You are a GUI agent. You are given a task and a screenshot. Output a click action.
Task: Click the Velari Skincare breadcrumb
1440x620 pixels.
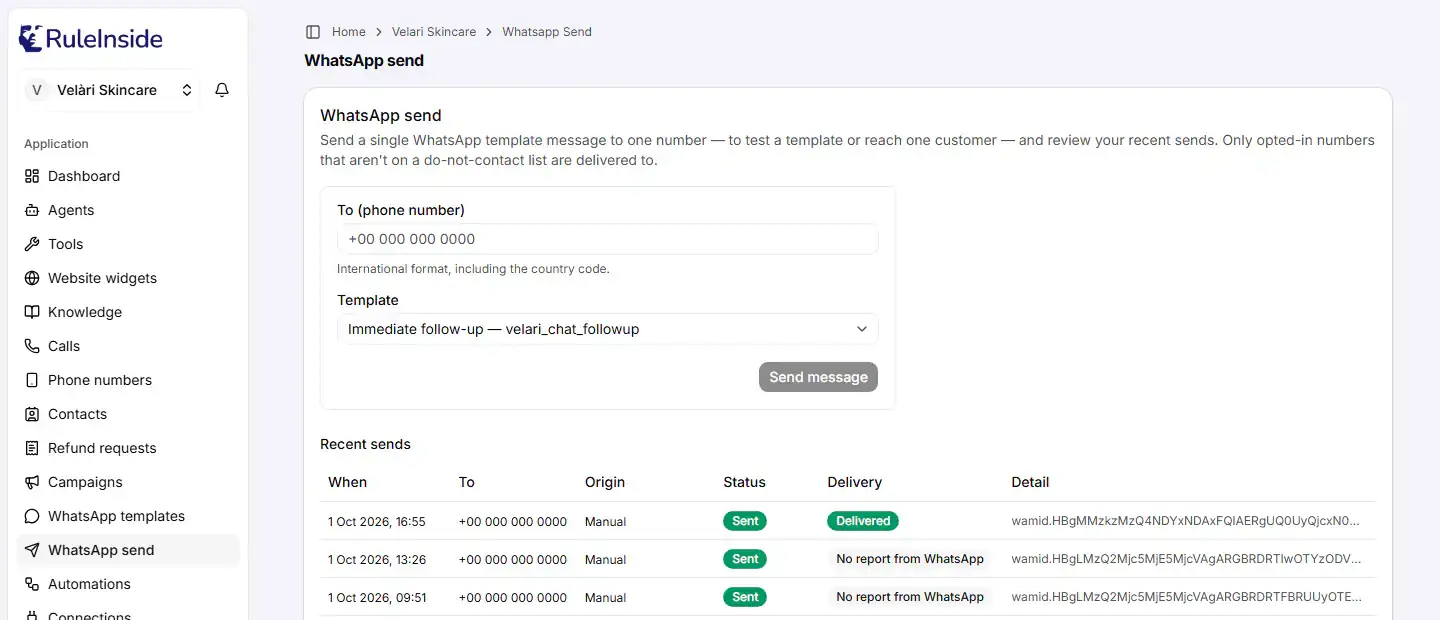pyautogui.click(x=434, y=32)
